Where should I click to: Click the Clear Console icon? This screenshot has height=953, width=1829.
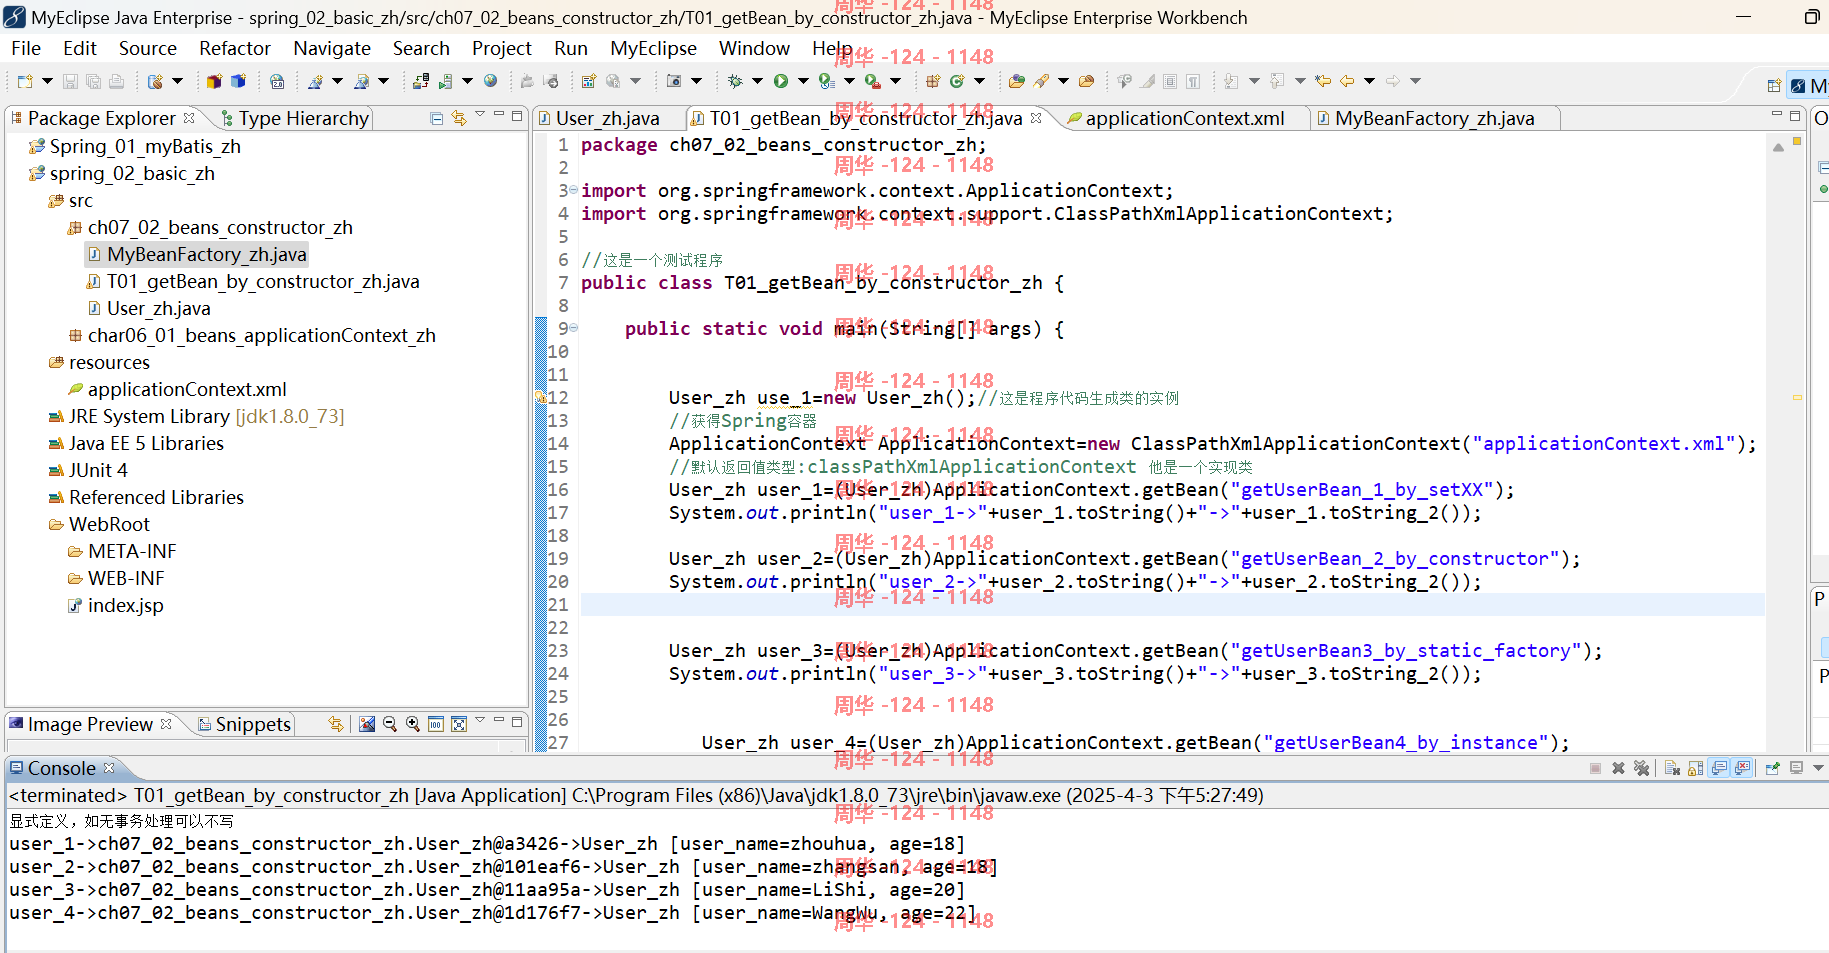coord(1672,768)
